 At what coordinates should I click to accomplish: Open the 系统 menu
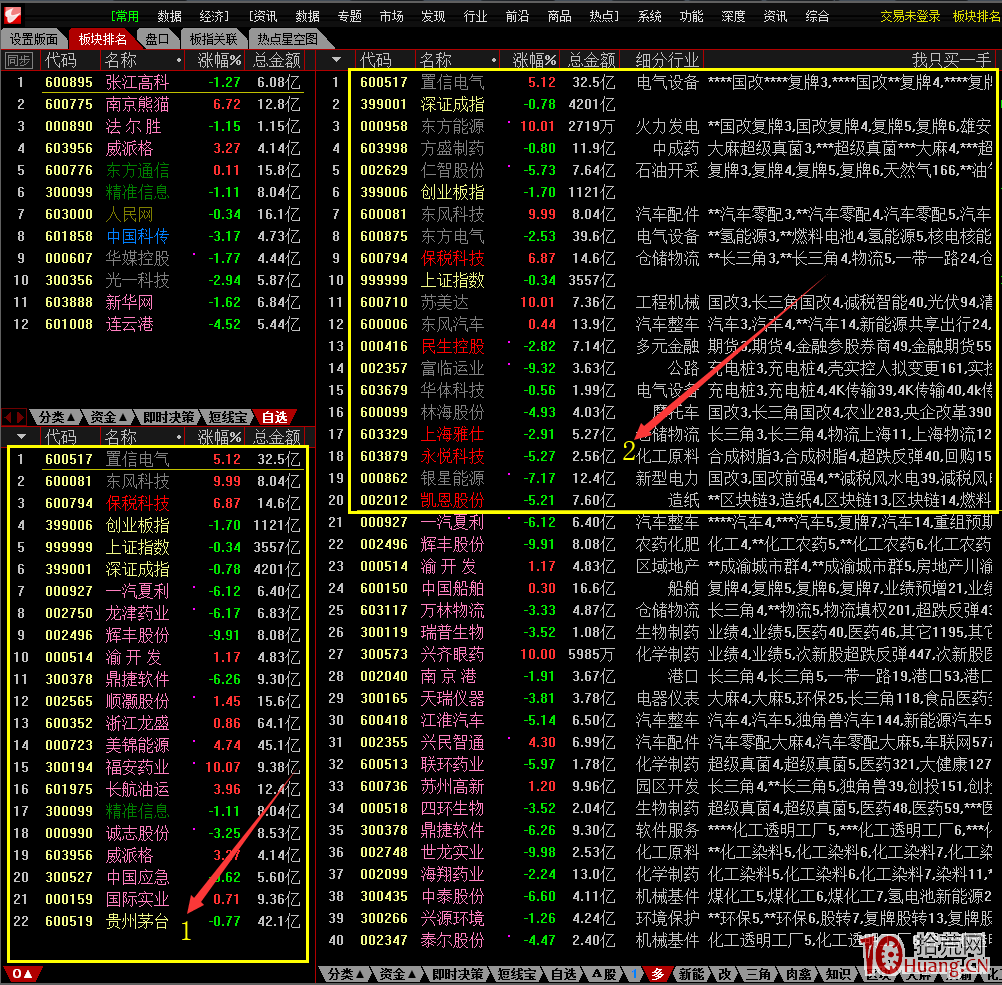tap(650, 16)
